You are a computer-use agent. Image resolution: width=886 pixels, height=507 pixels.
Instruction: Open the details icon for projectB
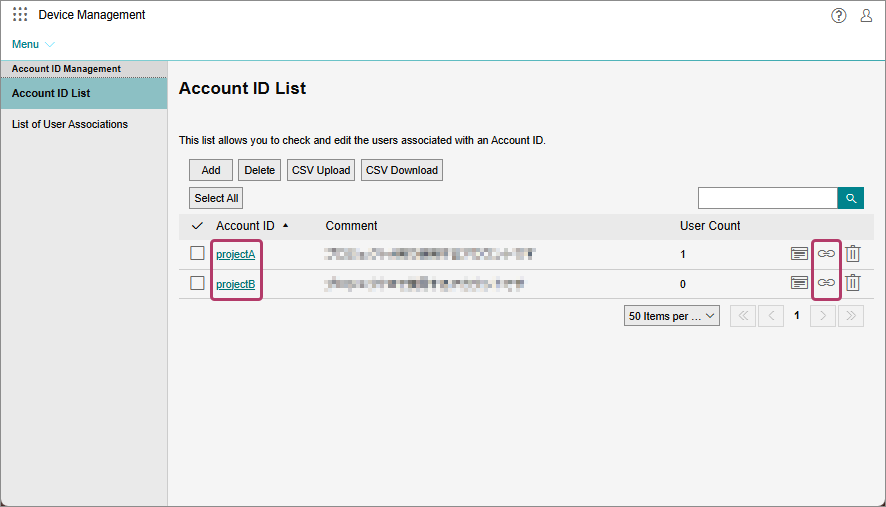pos(799,283)
